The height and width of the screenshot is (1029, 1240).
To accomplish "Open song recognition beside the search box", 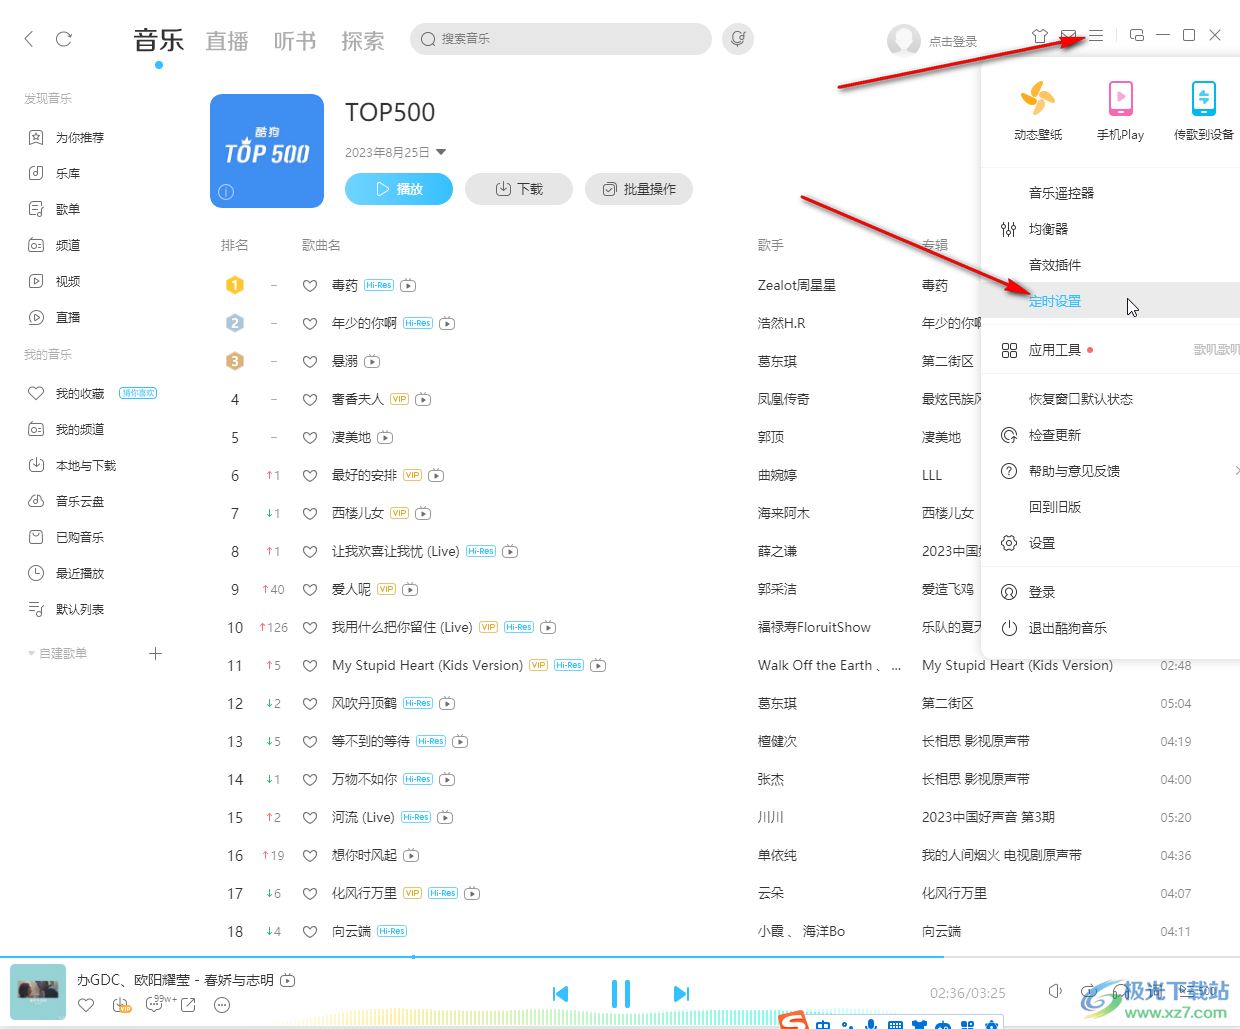I will point(738,39).
